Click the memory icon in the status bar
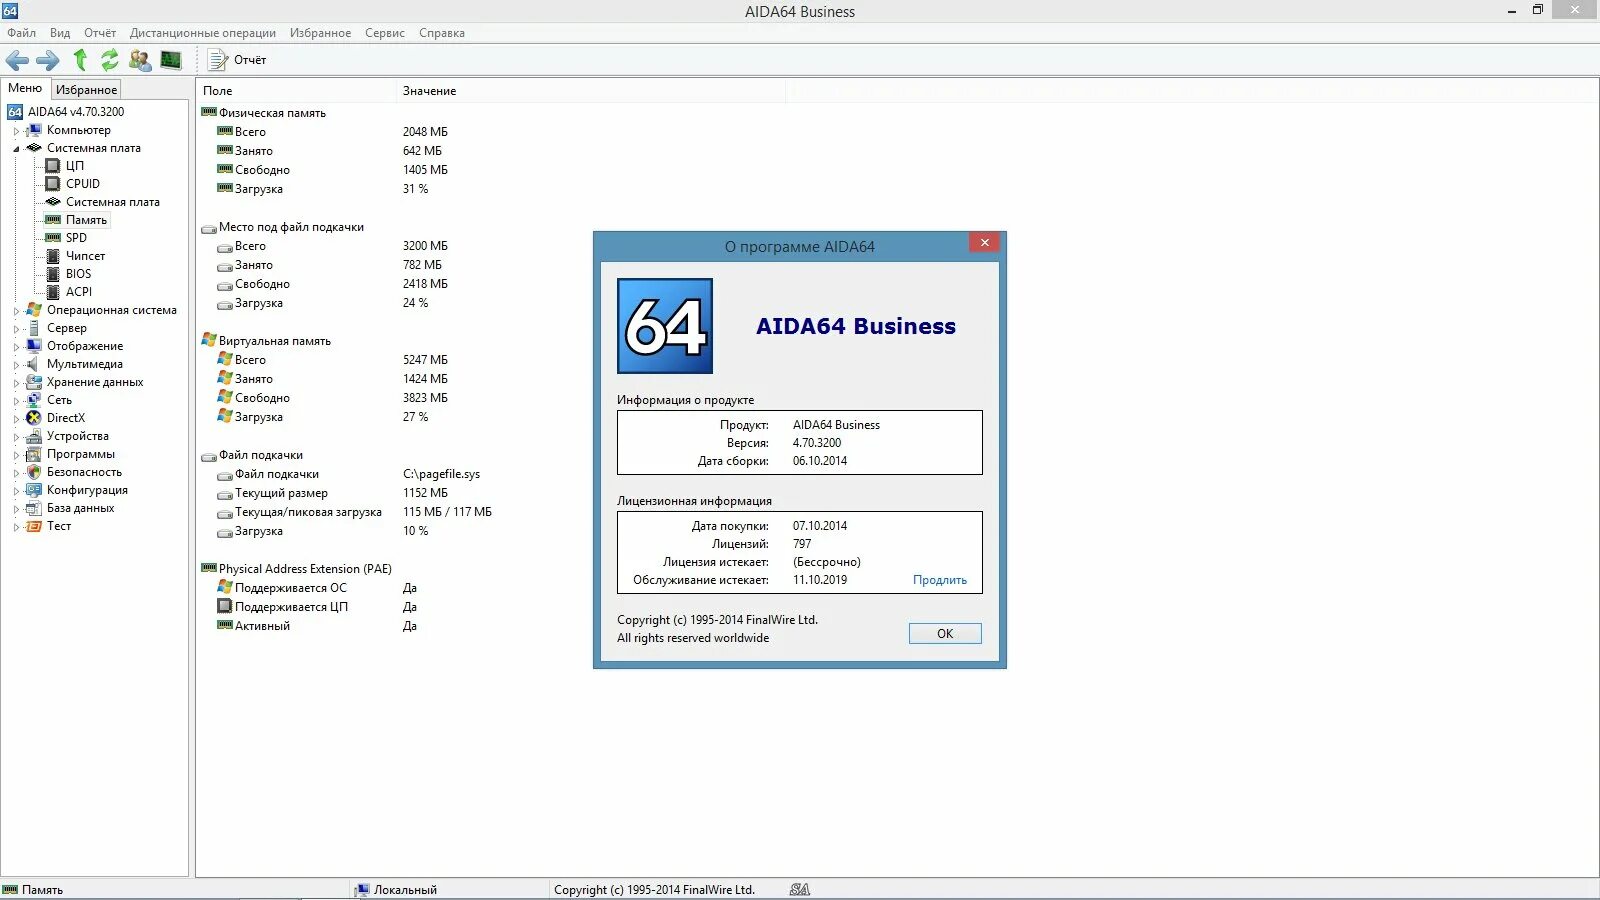Image resolution: width=1600 pixels, height=900 pixels. coord(10,890)
